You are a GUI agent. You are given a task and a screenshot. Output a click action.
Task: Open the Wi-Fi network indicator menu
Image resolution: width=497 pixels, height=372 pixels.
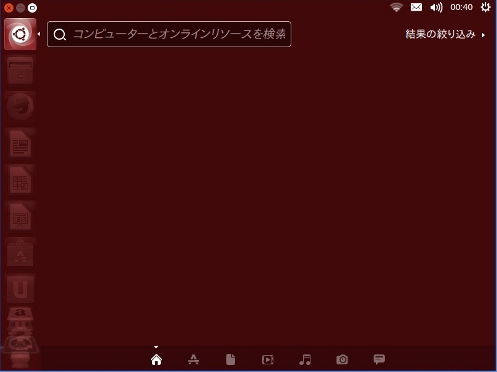point(396,7)
